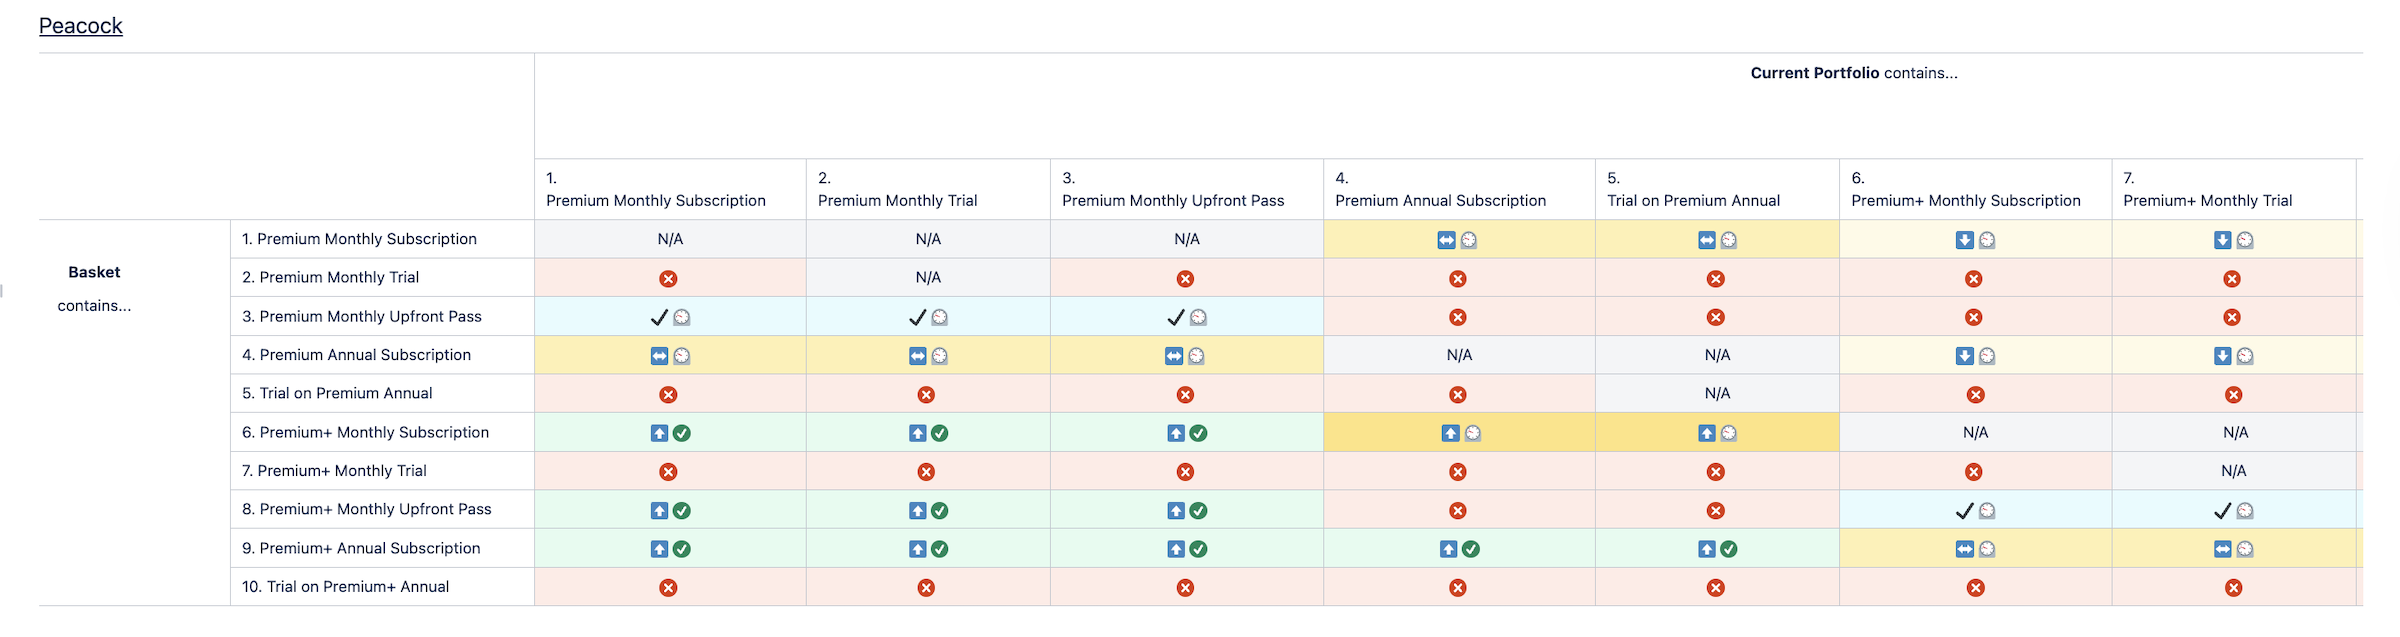Click the clock icon in Premium Monthly Subscription row, column 5
This screenshot has width=2400, height=637.
tap(1729, 240)
